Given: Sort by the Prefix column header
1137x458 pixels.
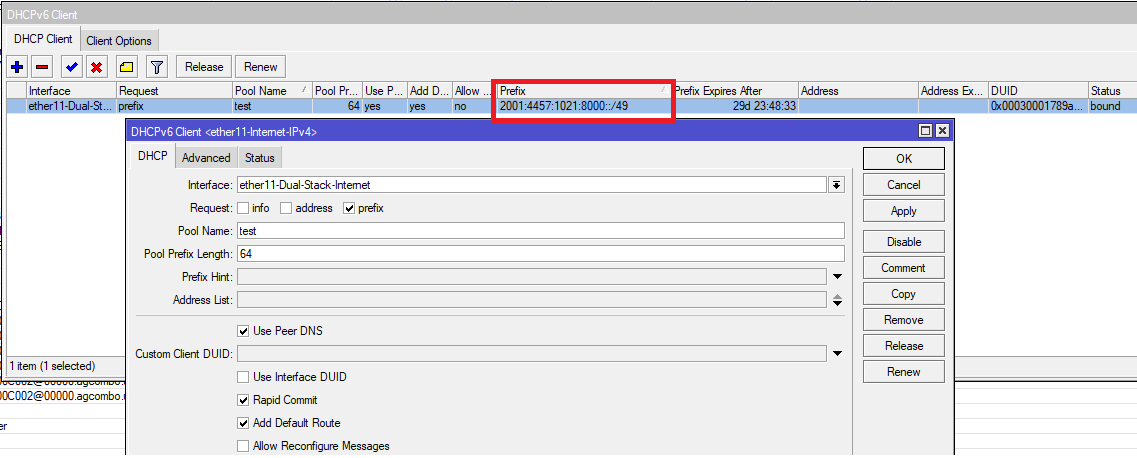Looking at the screenshot, I should [582, 91].
